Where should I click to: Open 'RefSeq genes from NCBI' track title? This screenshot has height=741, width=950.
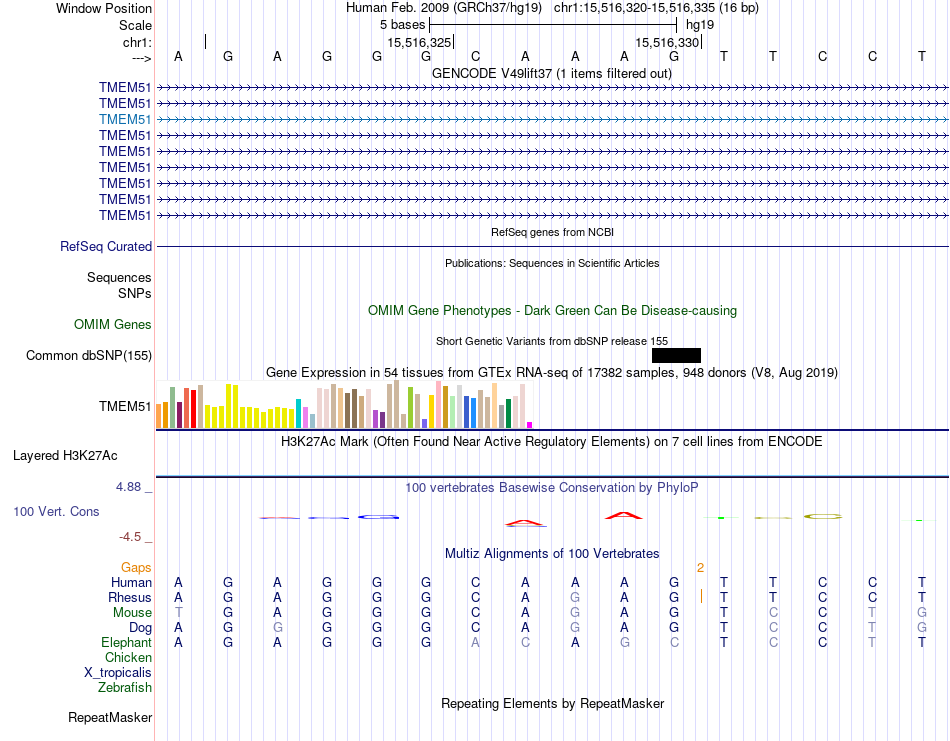[552, 232]
